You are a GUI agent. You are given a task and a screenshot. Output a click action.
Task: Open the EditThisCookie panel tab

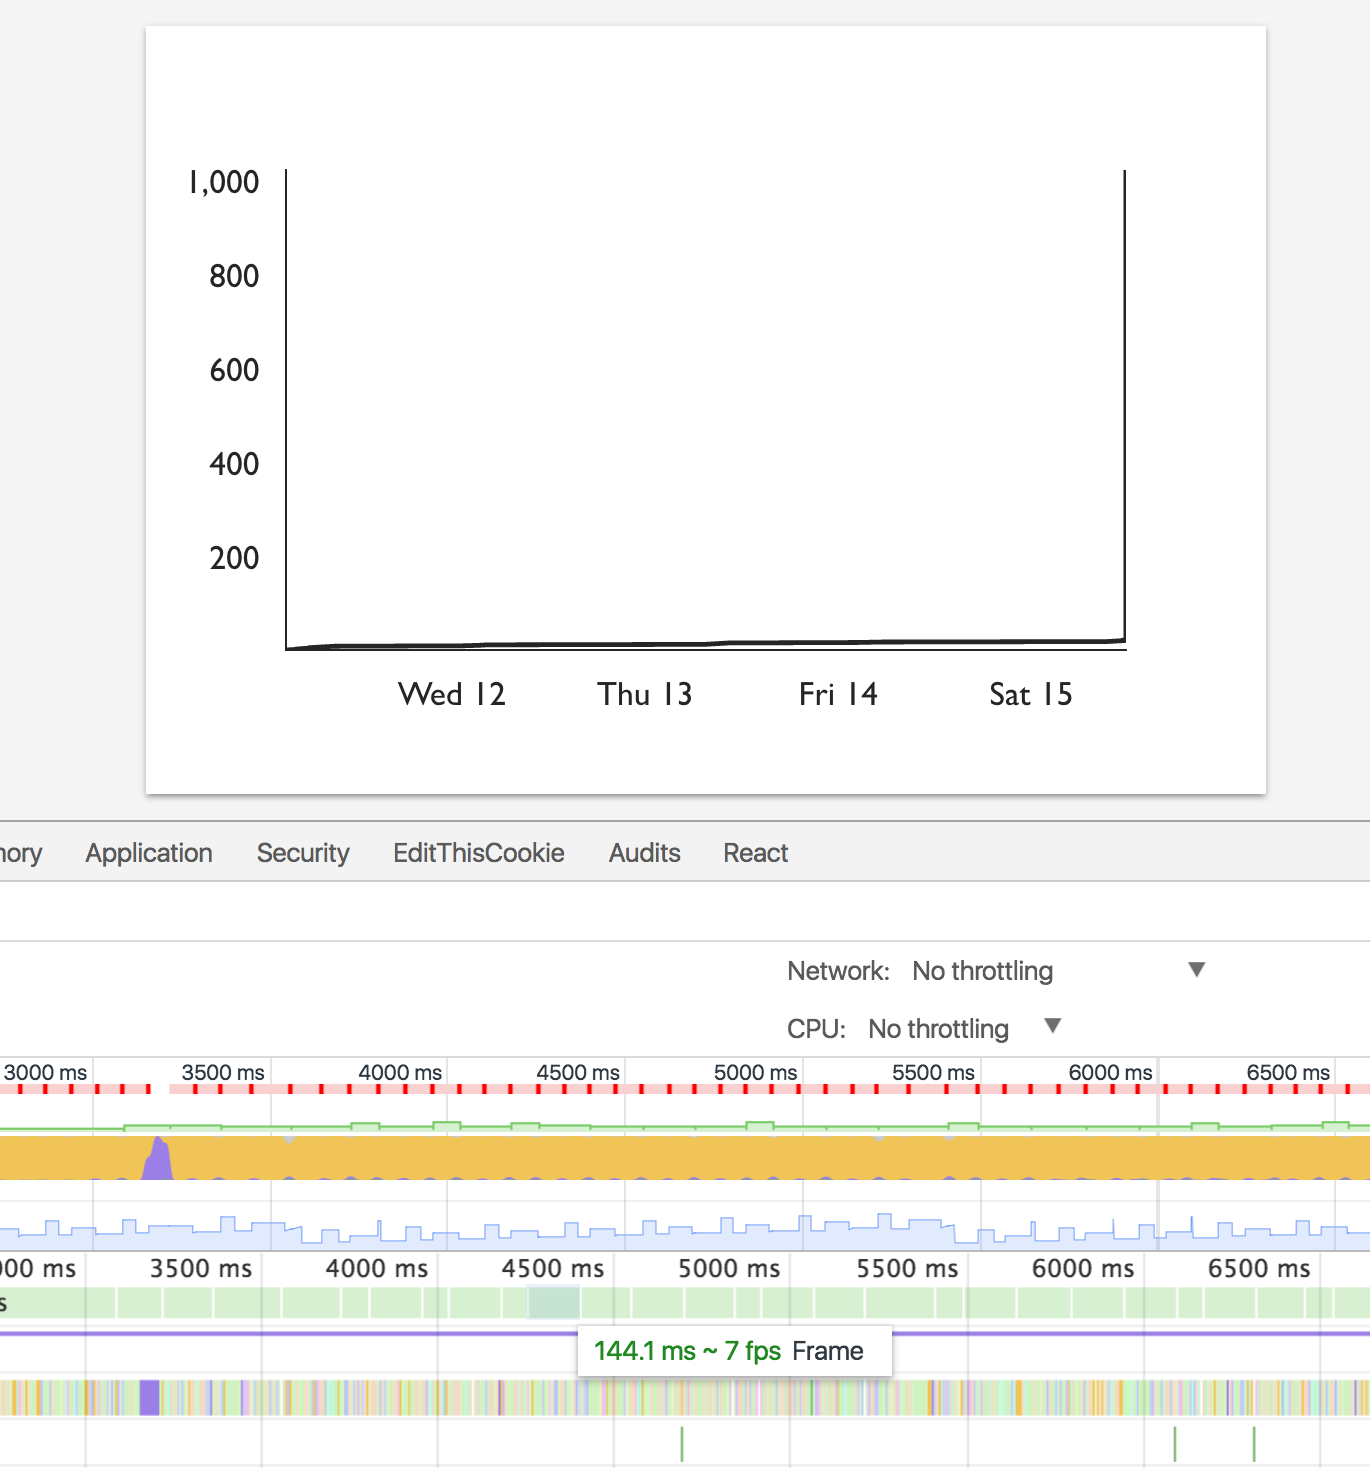(x=479, y=853)
